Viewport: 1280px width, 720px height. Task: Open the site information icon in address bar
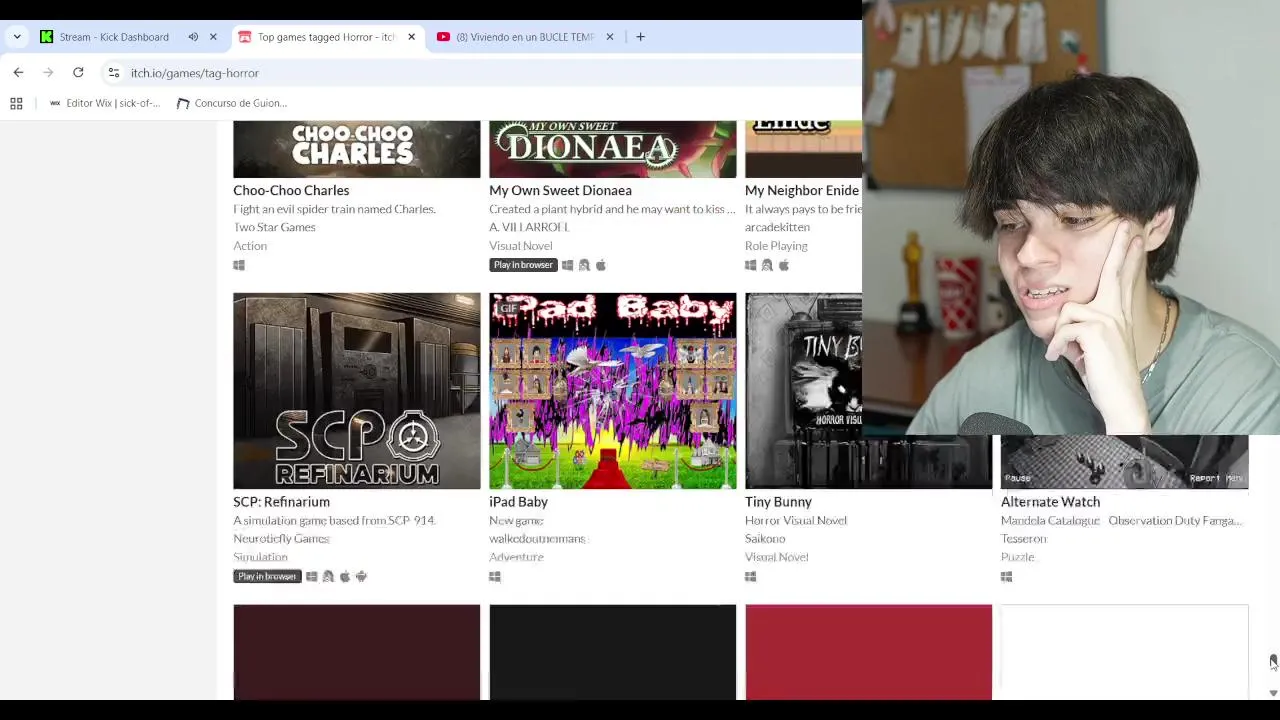coord(114,73)
